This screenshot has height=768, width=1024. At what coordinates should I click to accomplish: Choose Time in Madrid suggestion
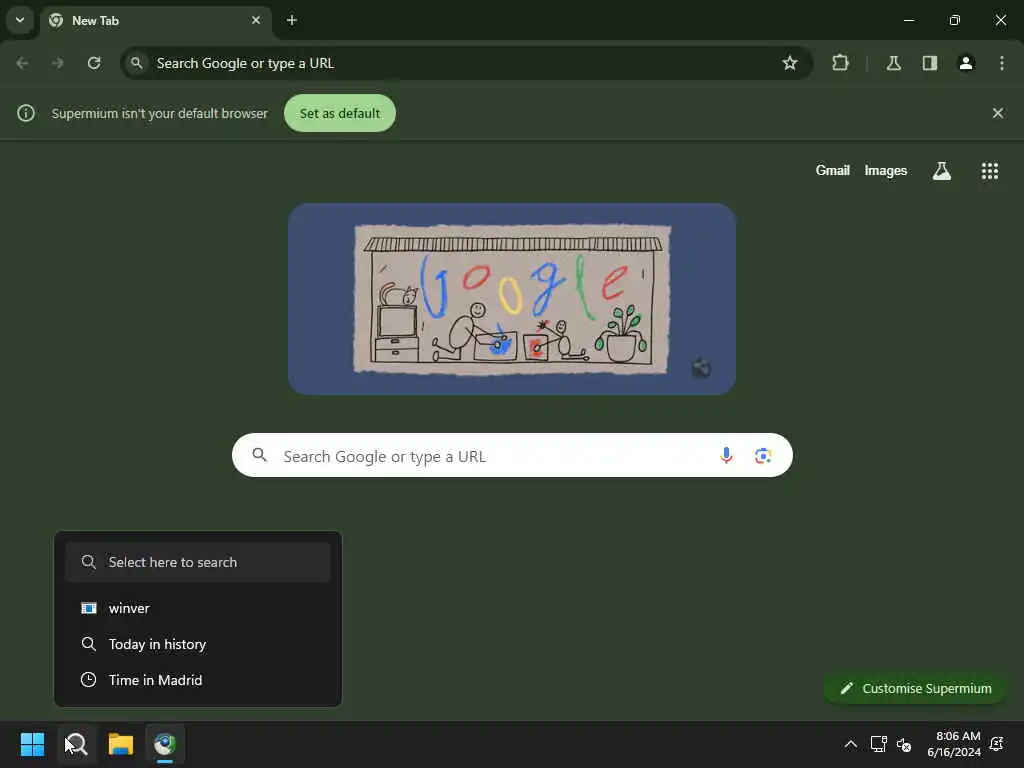coord(198,680)
